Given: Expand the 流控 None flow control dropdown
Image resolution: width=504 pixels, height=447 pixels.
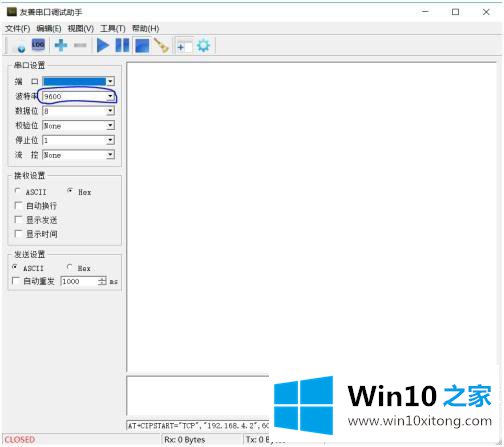Looking at the screenshot, I should 110,155.
